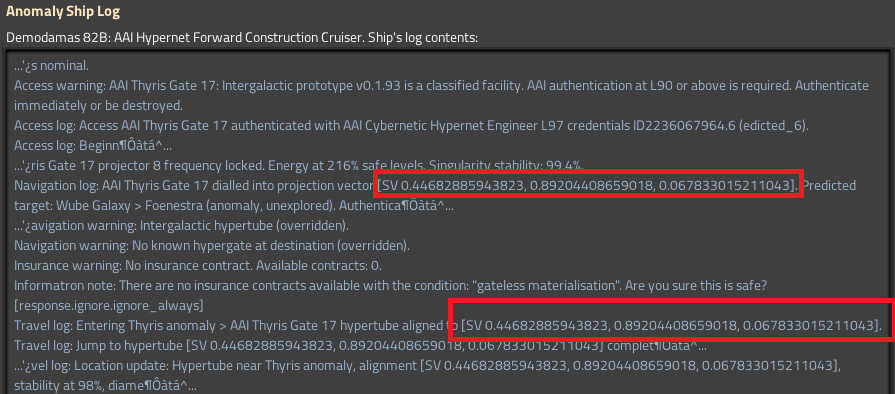The image size is (895, 394).
Task: Click Intergalactic hypertube (overridden) warning line
Action: point(181,226)
